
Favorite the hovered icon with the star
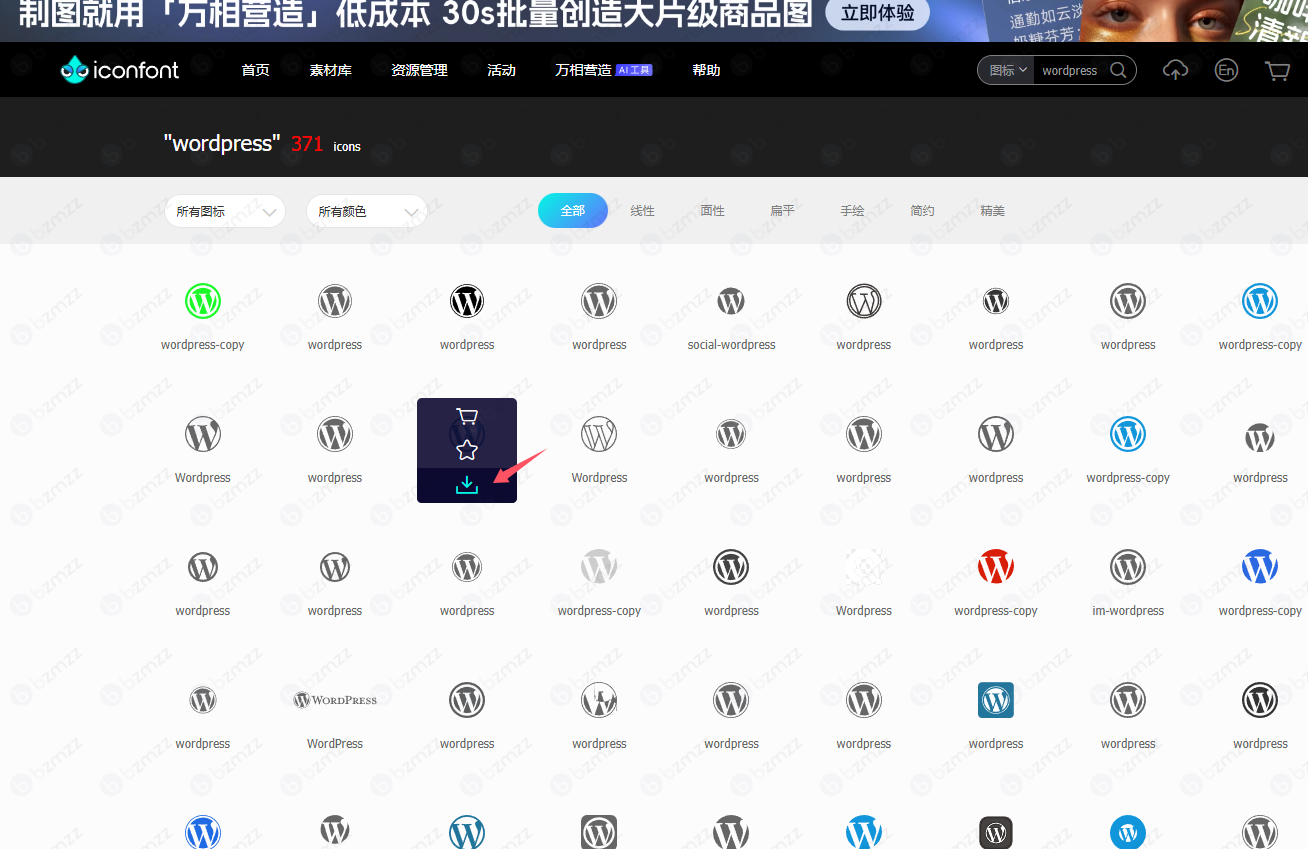[467, 450]
